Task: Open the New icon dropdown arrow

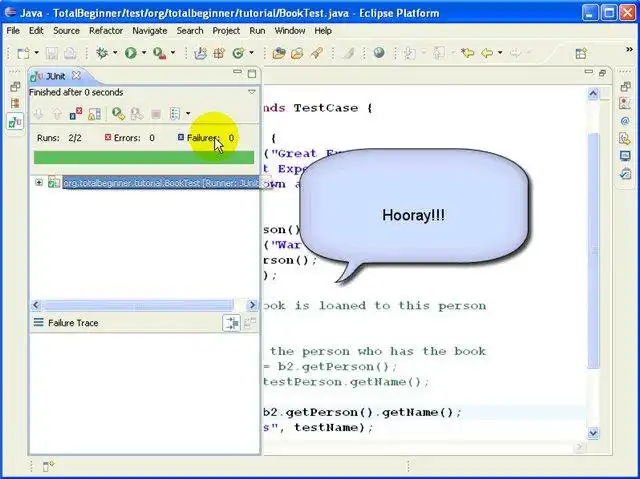Action: tap(36, 53)
